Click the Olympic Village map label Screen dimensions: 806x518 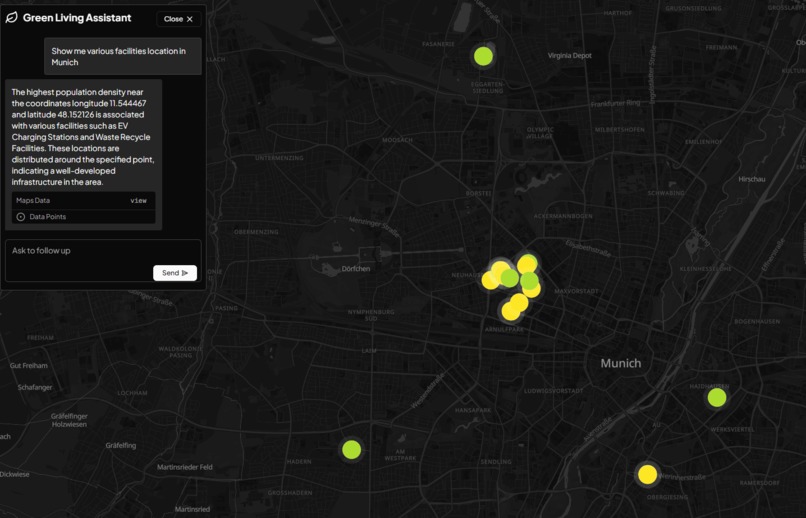pos(540,133)
